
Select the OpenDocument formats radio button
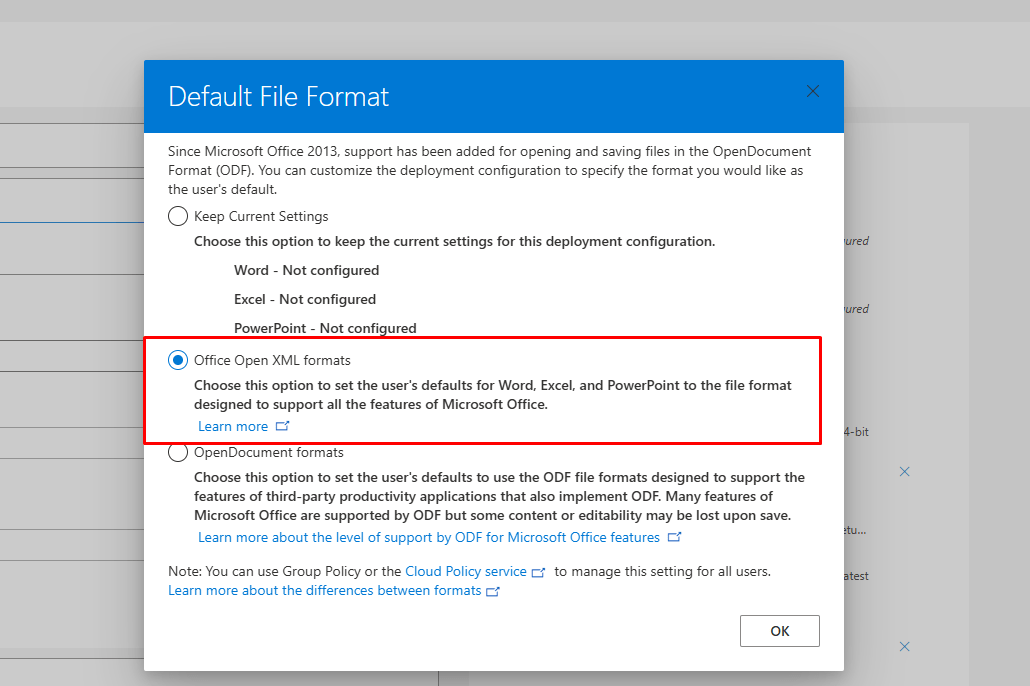point(178,452)
